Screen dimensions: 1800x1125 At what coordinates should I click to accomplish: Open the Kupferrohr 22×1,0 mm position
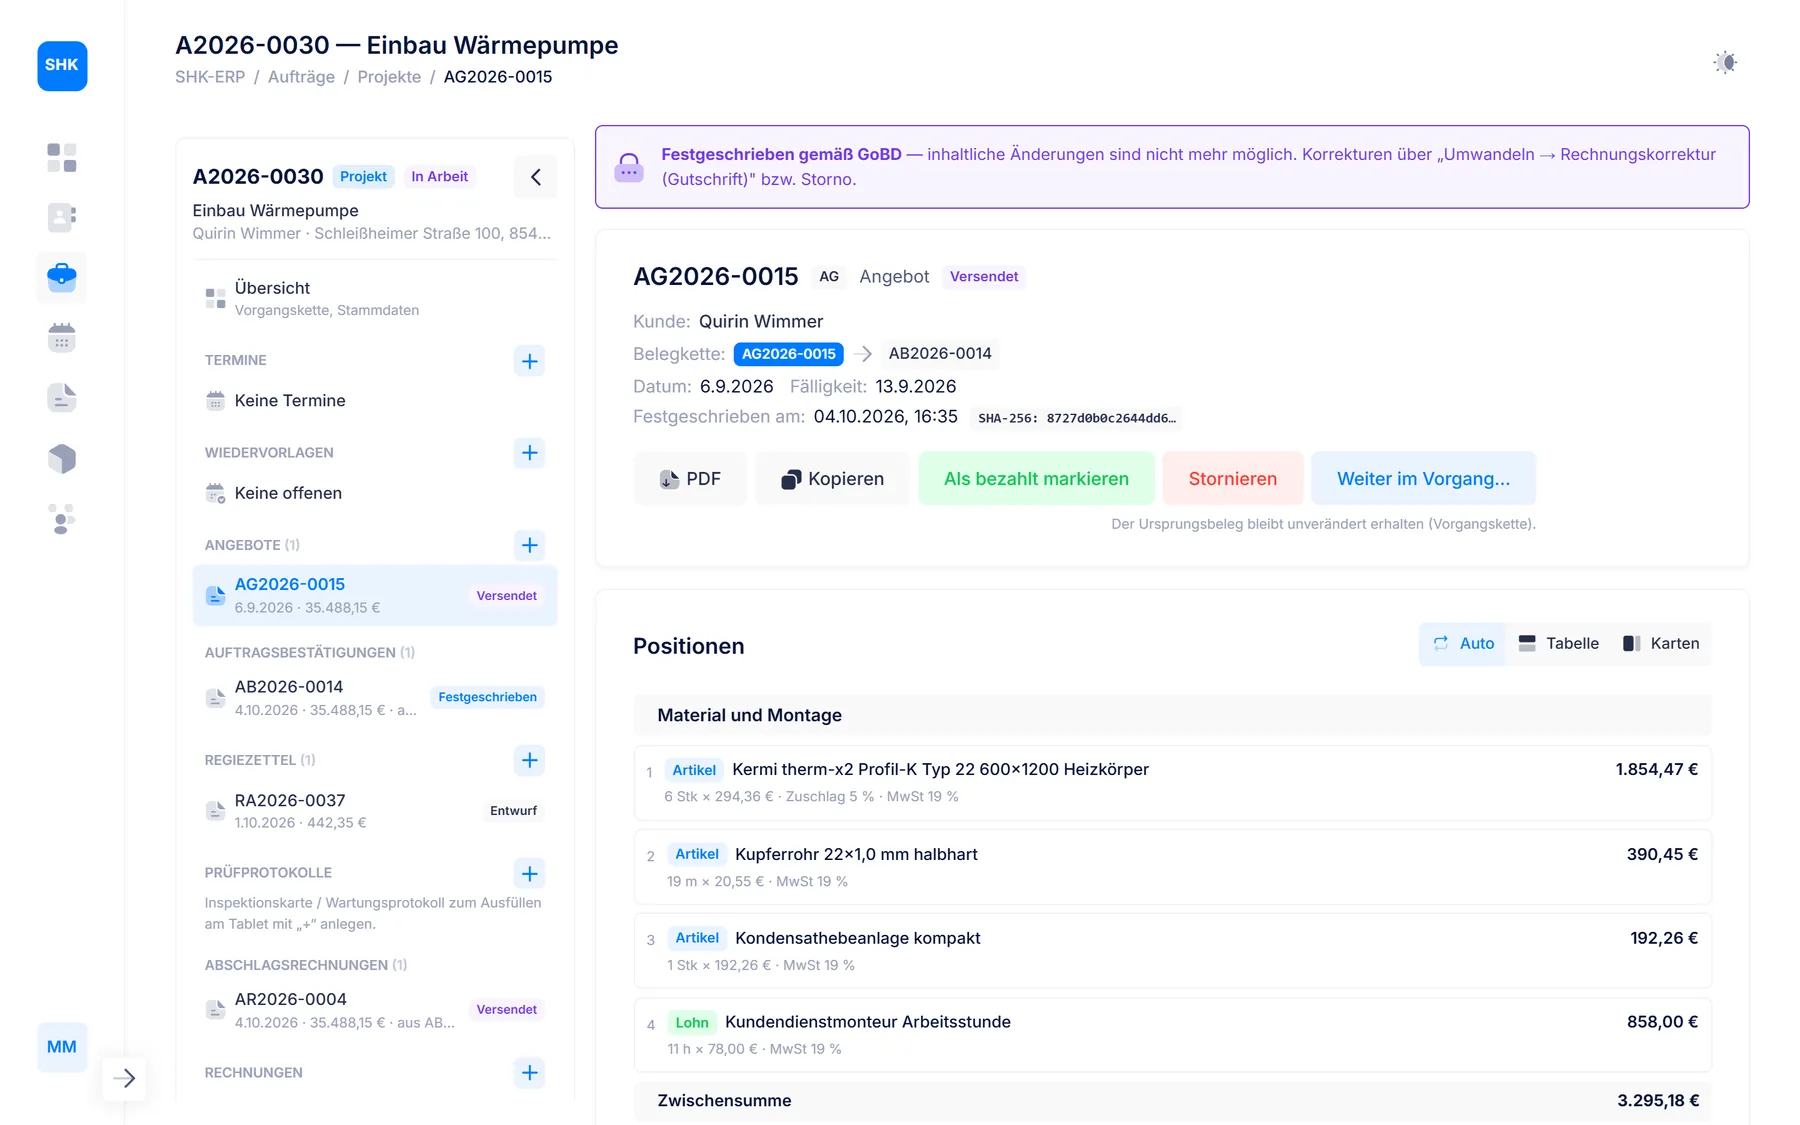1172,867
